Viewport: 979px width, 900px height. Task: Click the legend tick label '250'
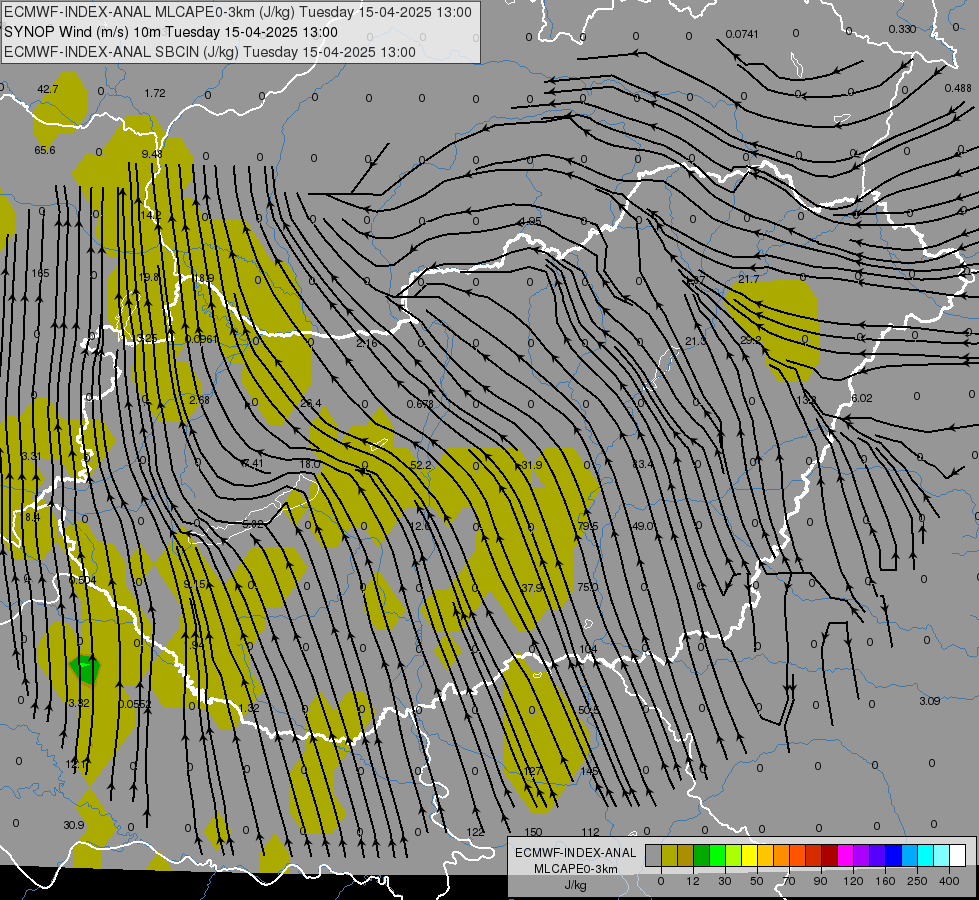[917, 881]
